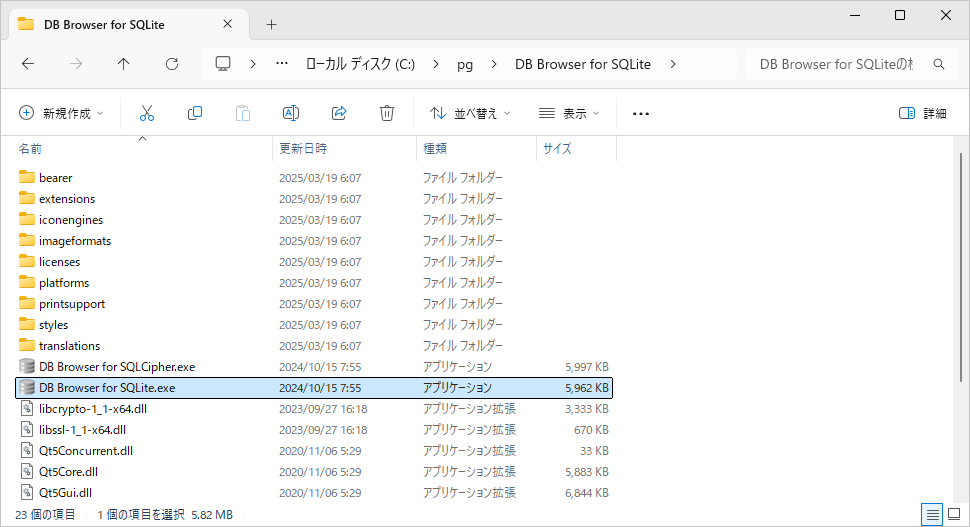
Task: Open the 並べ替え sort dropdown
Action: point(470,113)
